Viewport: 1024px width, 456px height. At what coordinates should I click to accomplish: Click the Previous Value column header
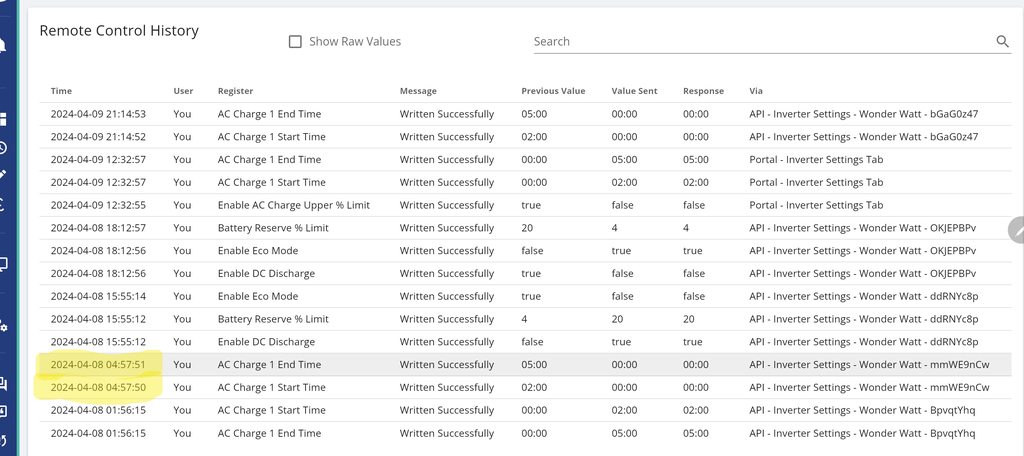pyautogui.click(x=553, y=91)
